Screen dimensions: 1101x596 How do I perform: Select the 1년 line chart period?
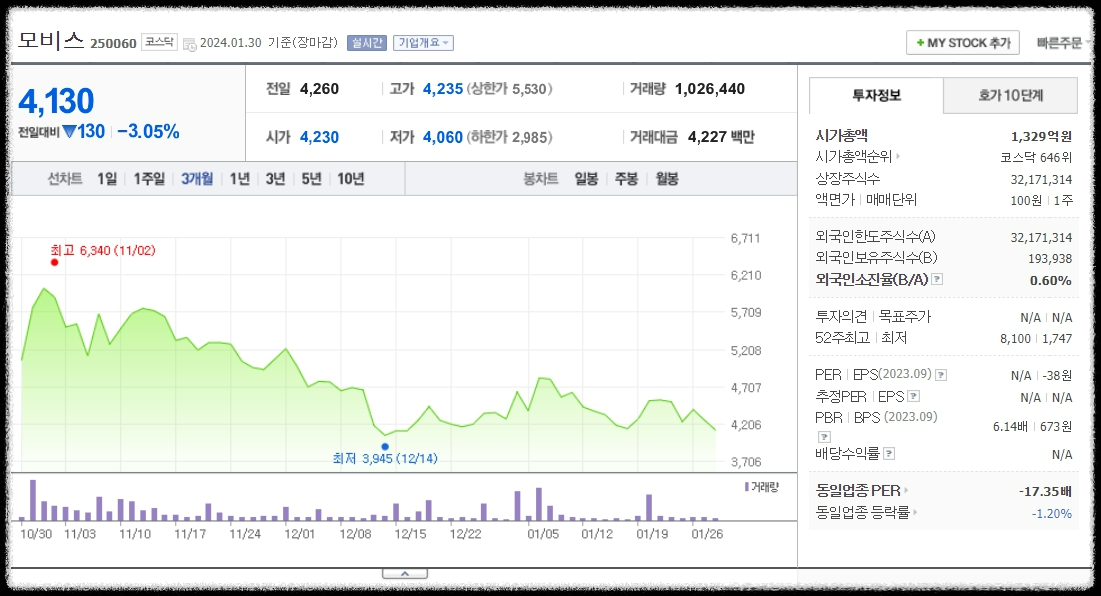[x=239, y=179]
